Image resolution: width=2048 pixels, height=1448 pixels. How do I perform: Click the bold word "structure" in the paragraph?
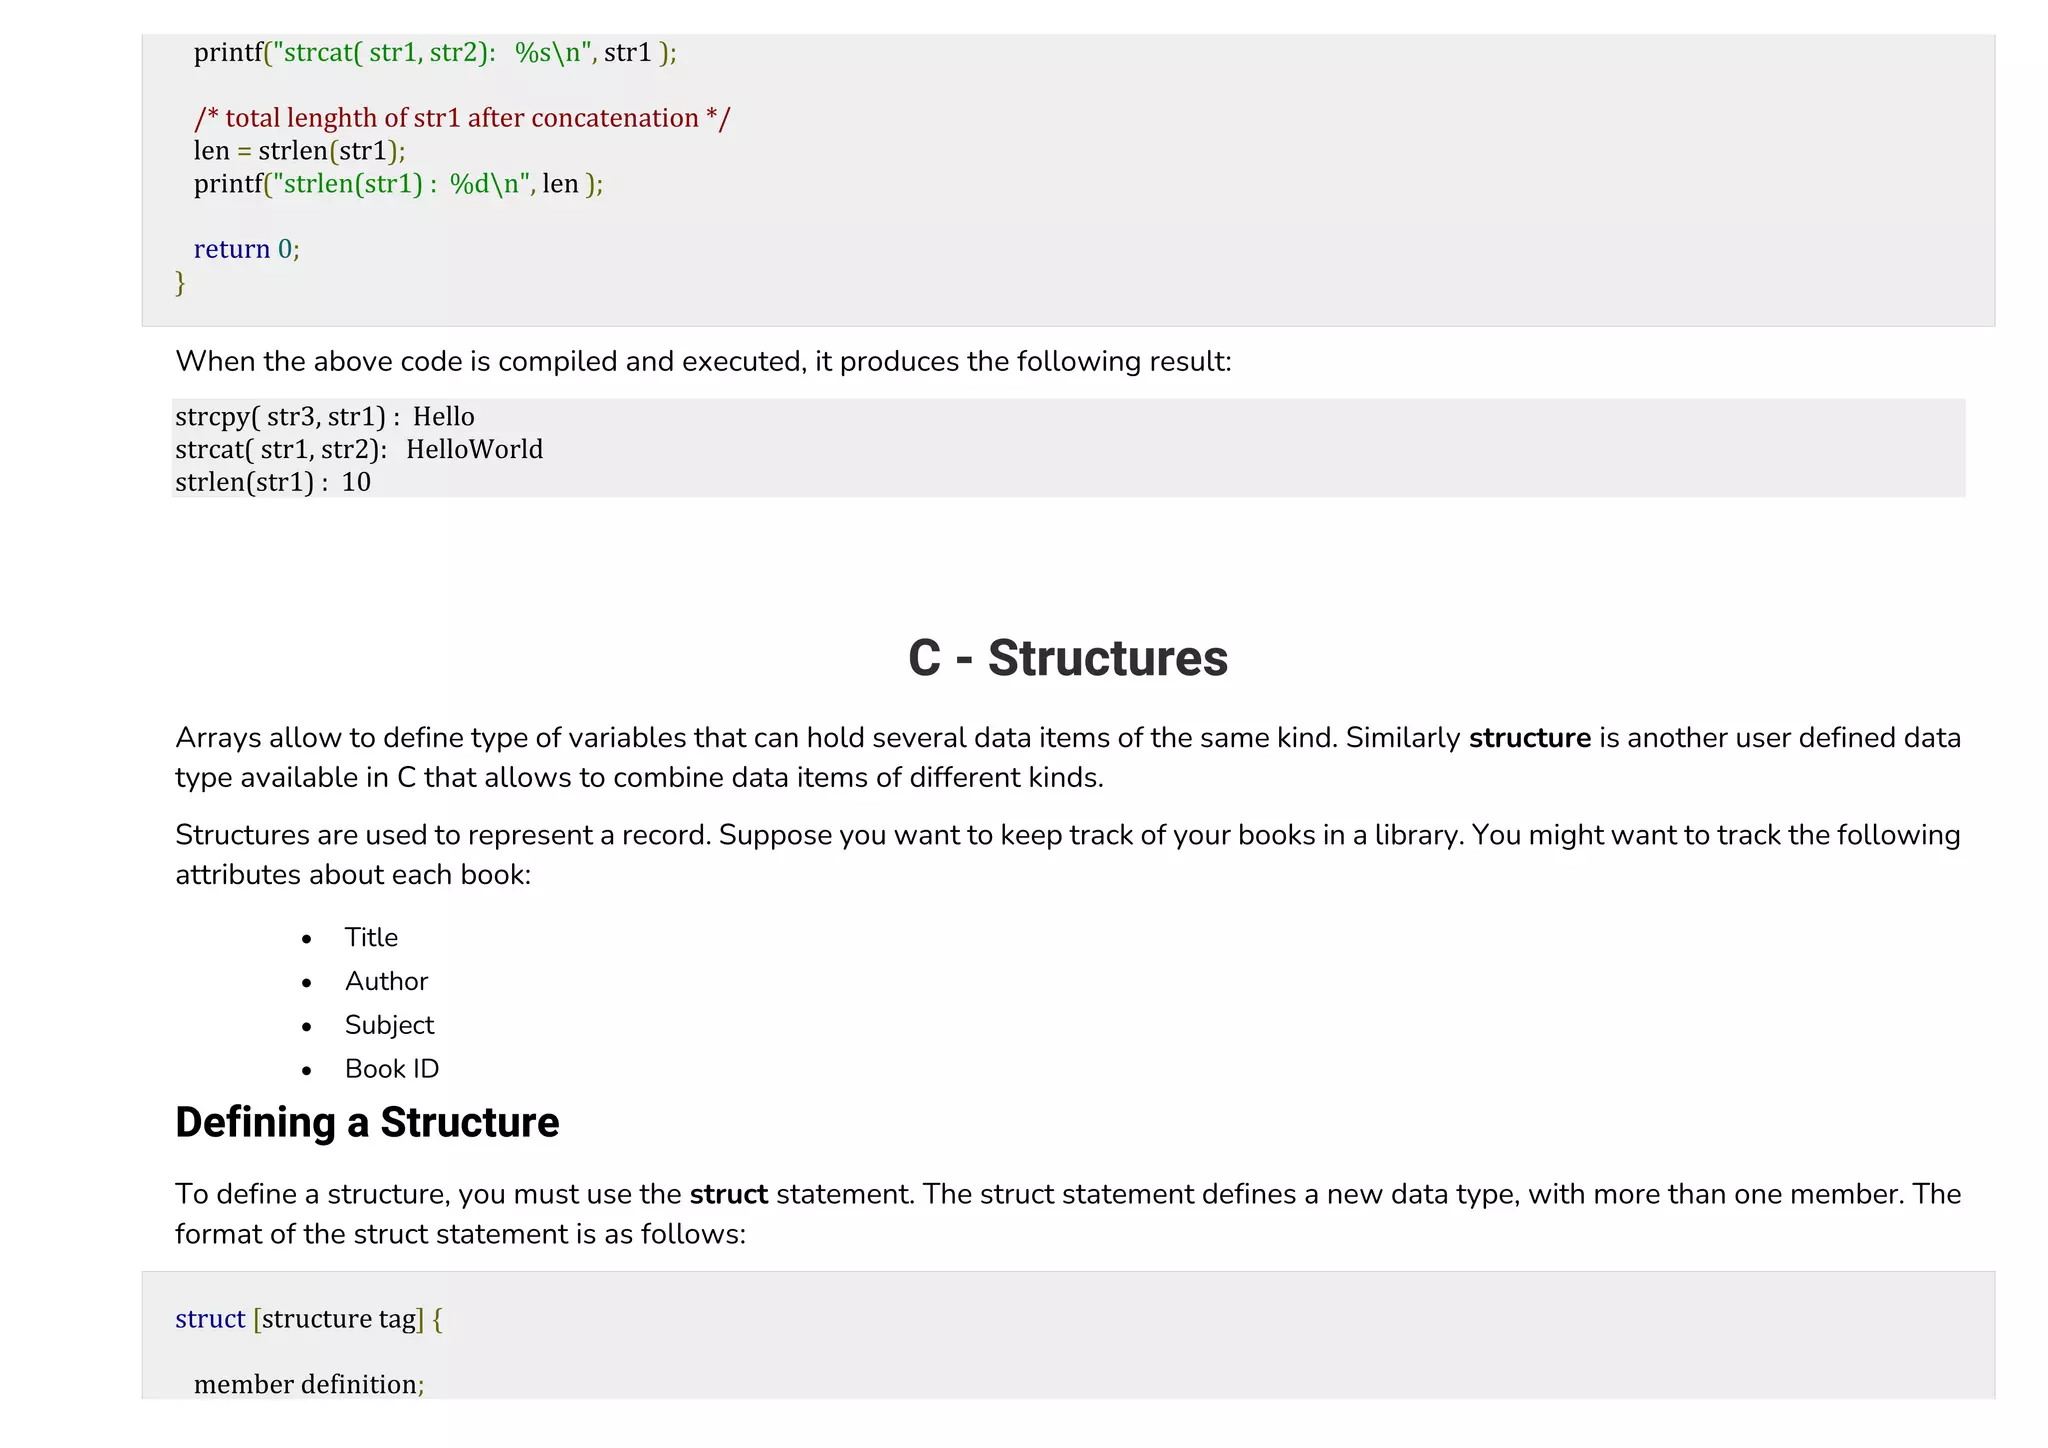tap(1529, 738)
